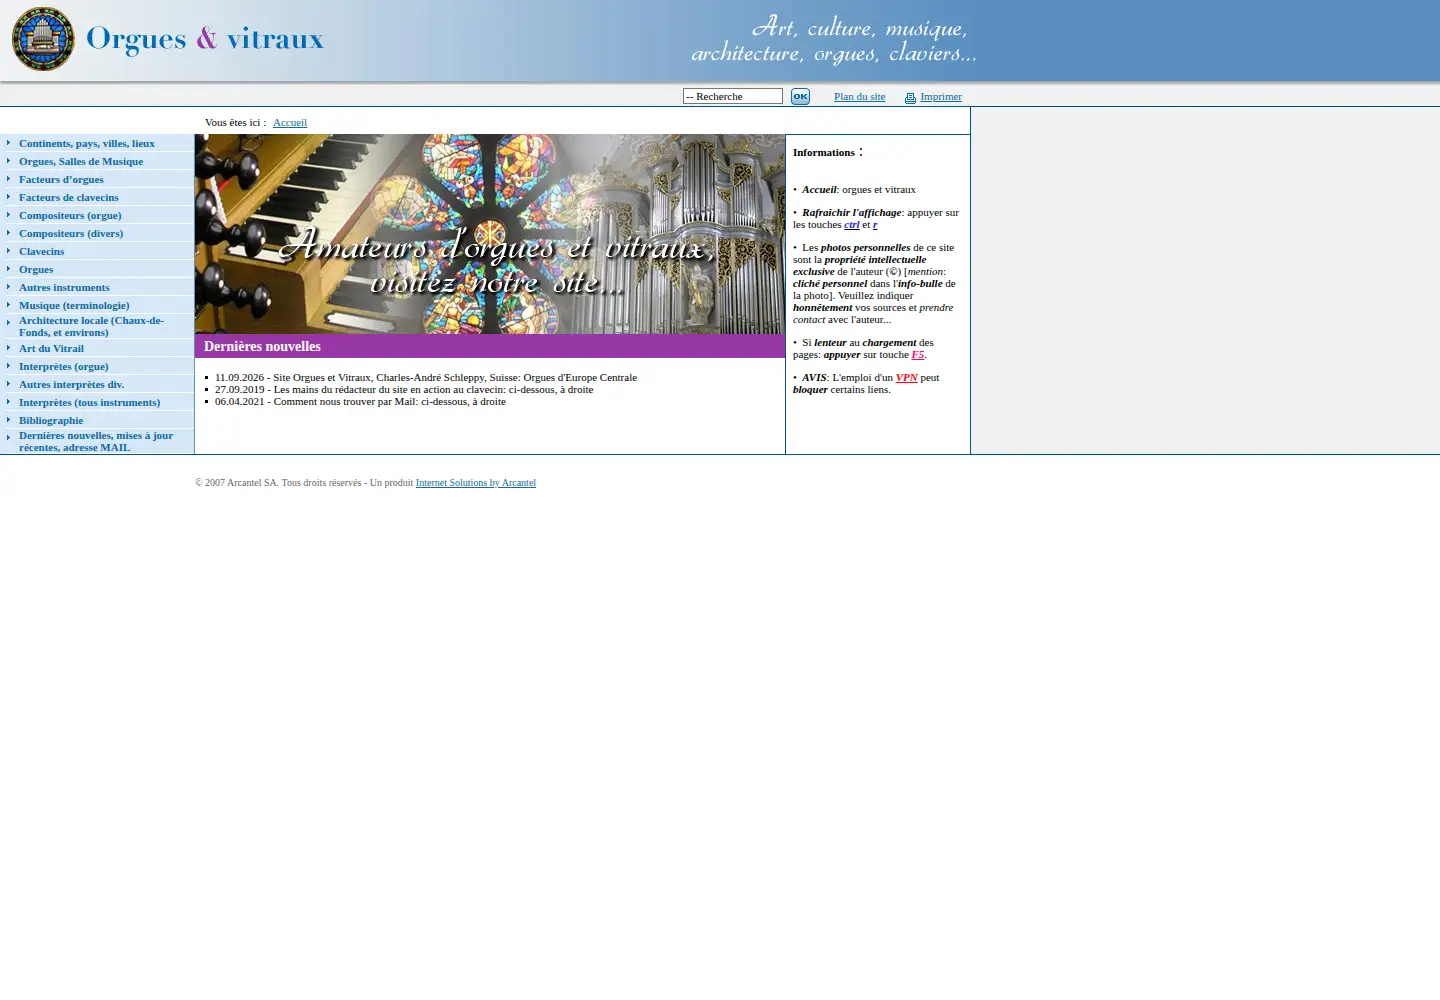Select Facteurs d'orgues menu item
The width and height of the screenshot is (1440, 1000).
point(61,180)
